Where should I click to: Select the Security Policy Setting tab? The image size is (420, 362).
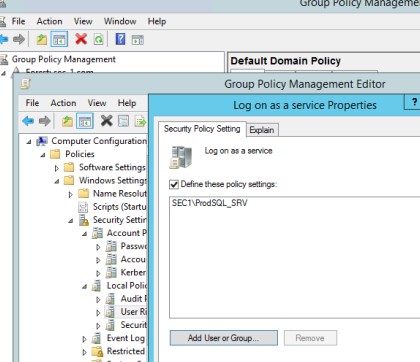[x=202, y=129]
